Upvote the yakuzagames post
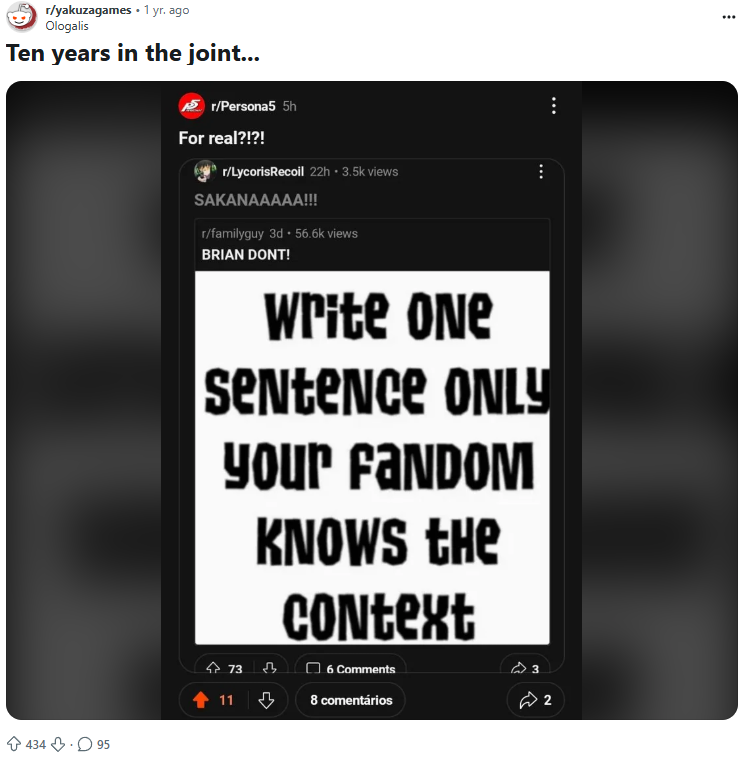The image size is (744, 767). point(14,744)
